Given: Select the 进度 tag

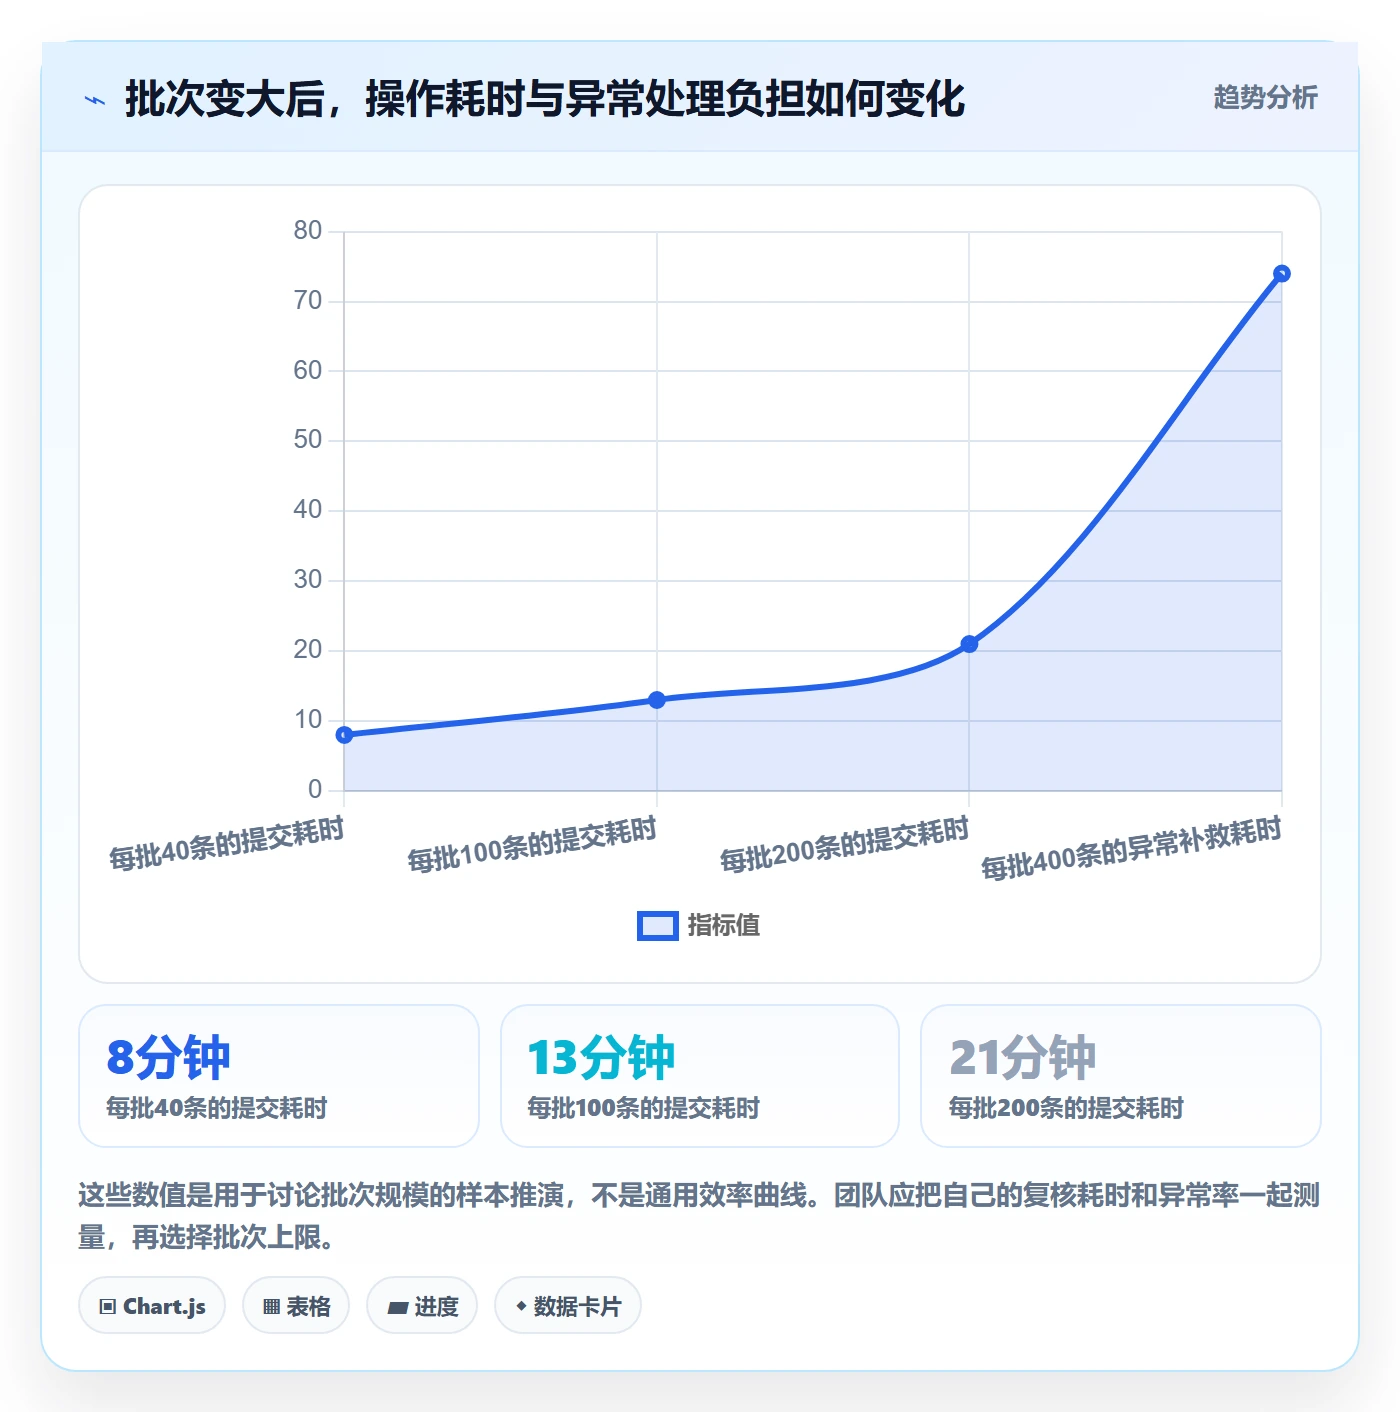Looking at the screenshot, I should click(x=422, y=1305).
